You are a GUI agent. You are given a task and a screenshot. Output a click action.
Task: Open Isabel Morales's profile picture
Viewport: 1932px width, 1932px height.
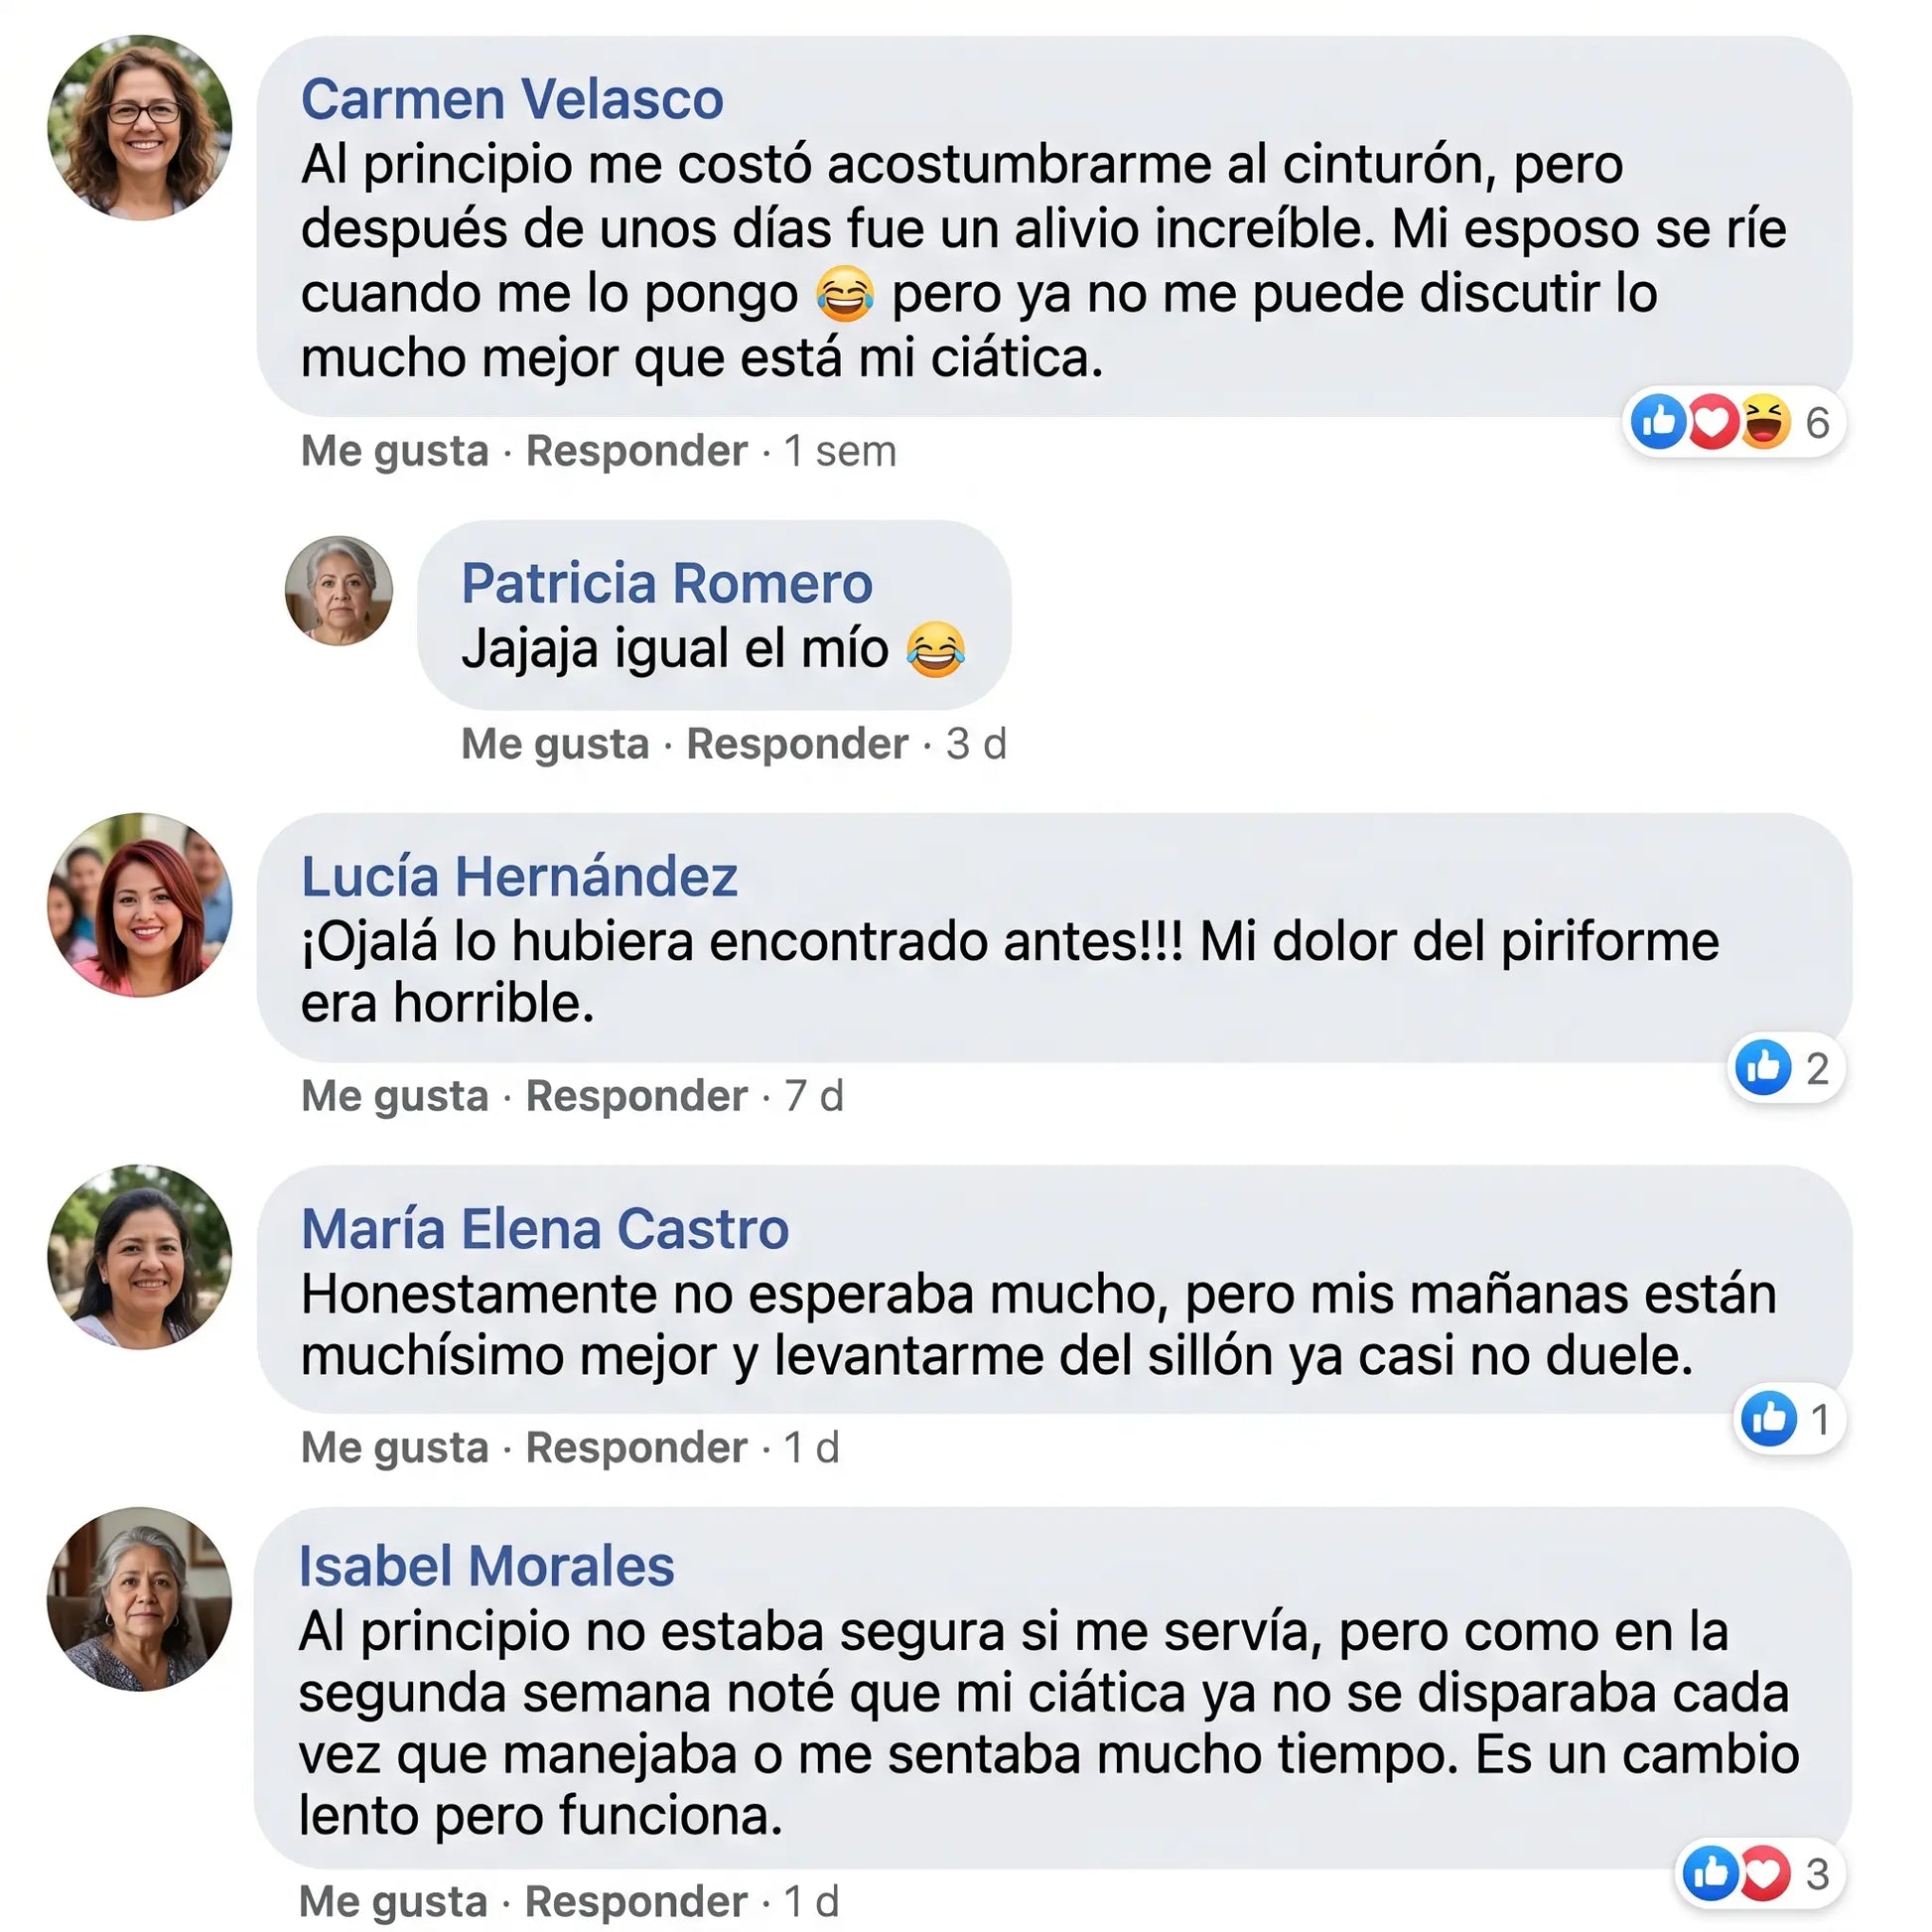(x=139, y=1599)
